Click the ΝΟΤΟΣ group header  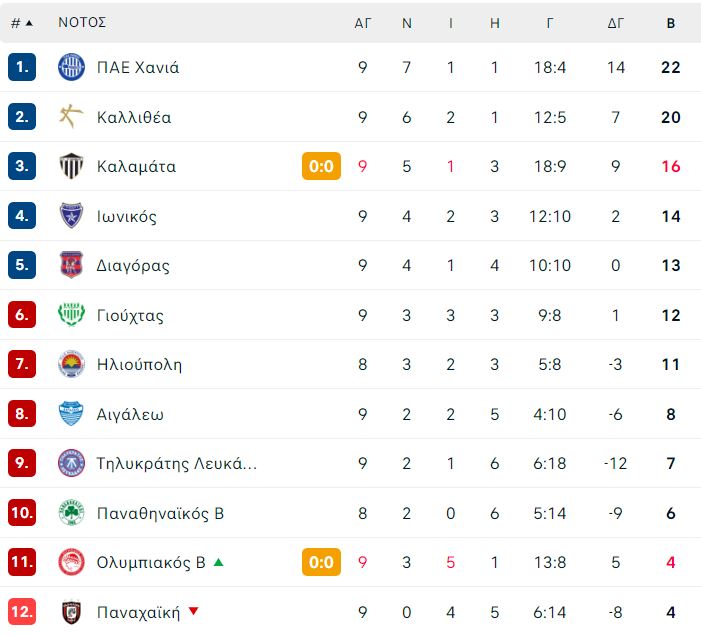coord(82,22)
